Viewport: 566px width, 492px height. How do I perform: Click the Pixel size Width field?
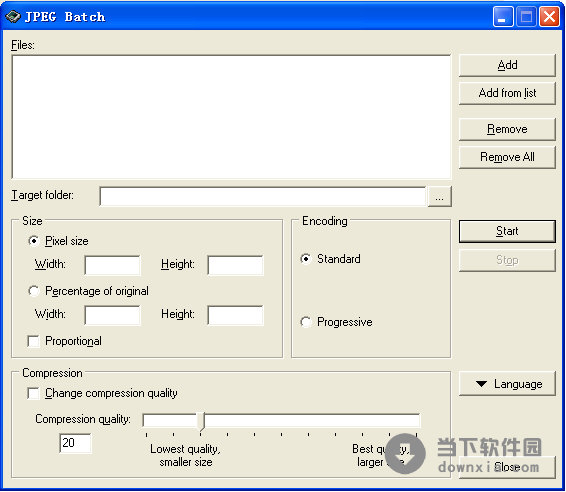point(112,265)
